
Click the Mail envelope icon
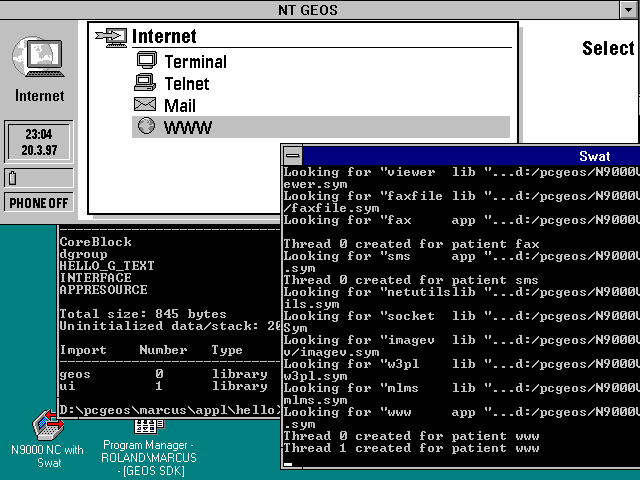(x=145, y=104)
